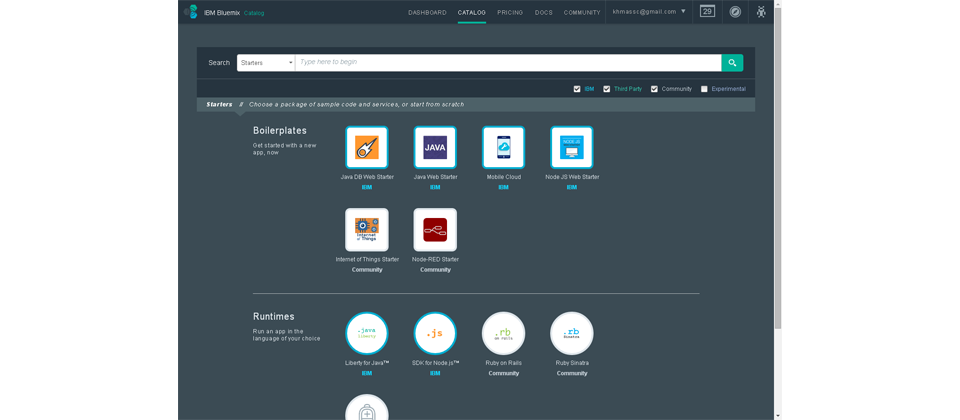Toggle the IBM filter checkbox

[577, 89]
